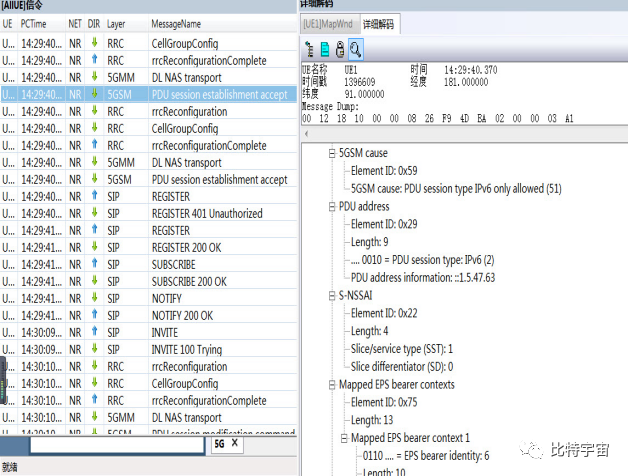Select 'Length: 13' tree entry

pyautogui.click(x=372, y=420)
